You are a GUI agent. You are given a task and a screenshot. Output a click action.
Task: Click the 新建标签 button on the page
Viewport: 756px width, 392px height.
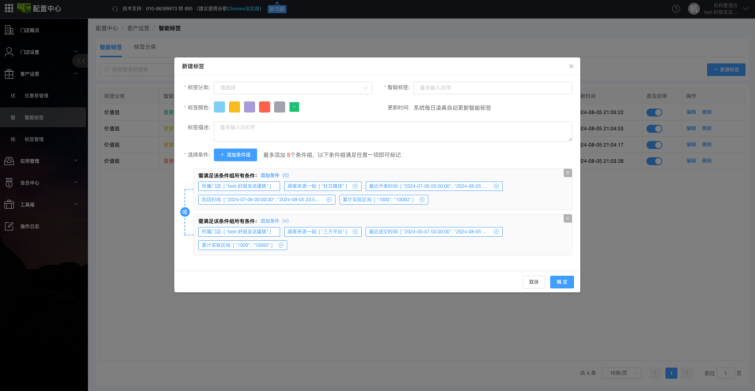click(x=726, y=70)
